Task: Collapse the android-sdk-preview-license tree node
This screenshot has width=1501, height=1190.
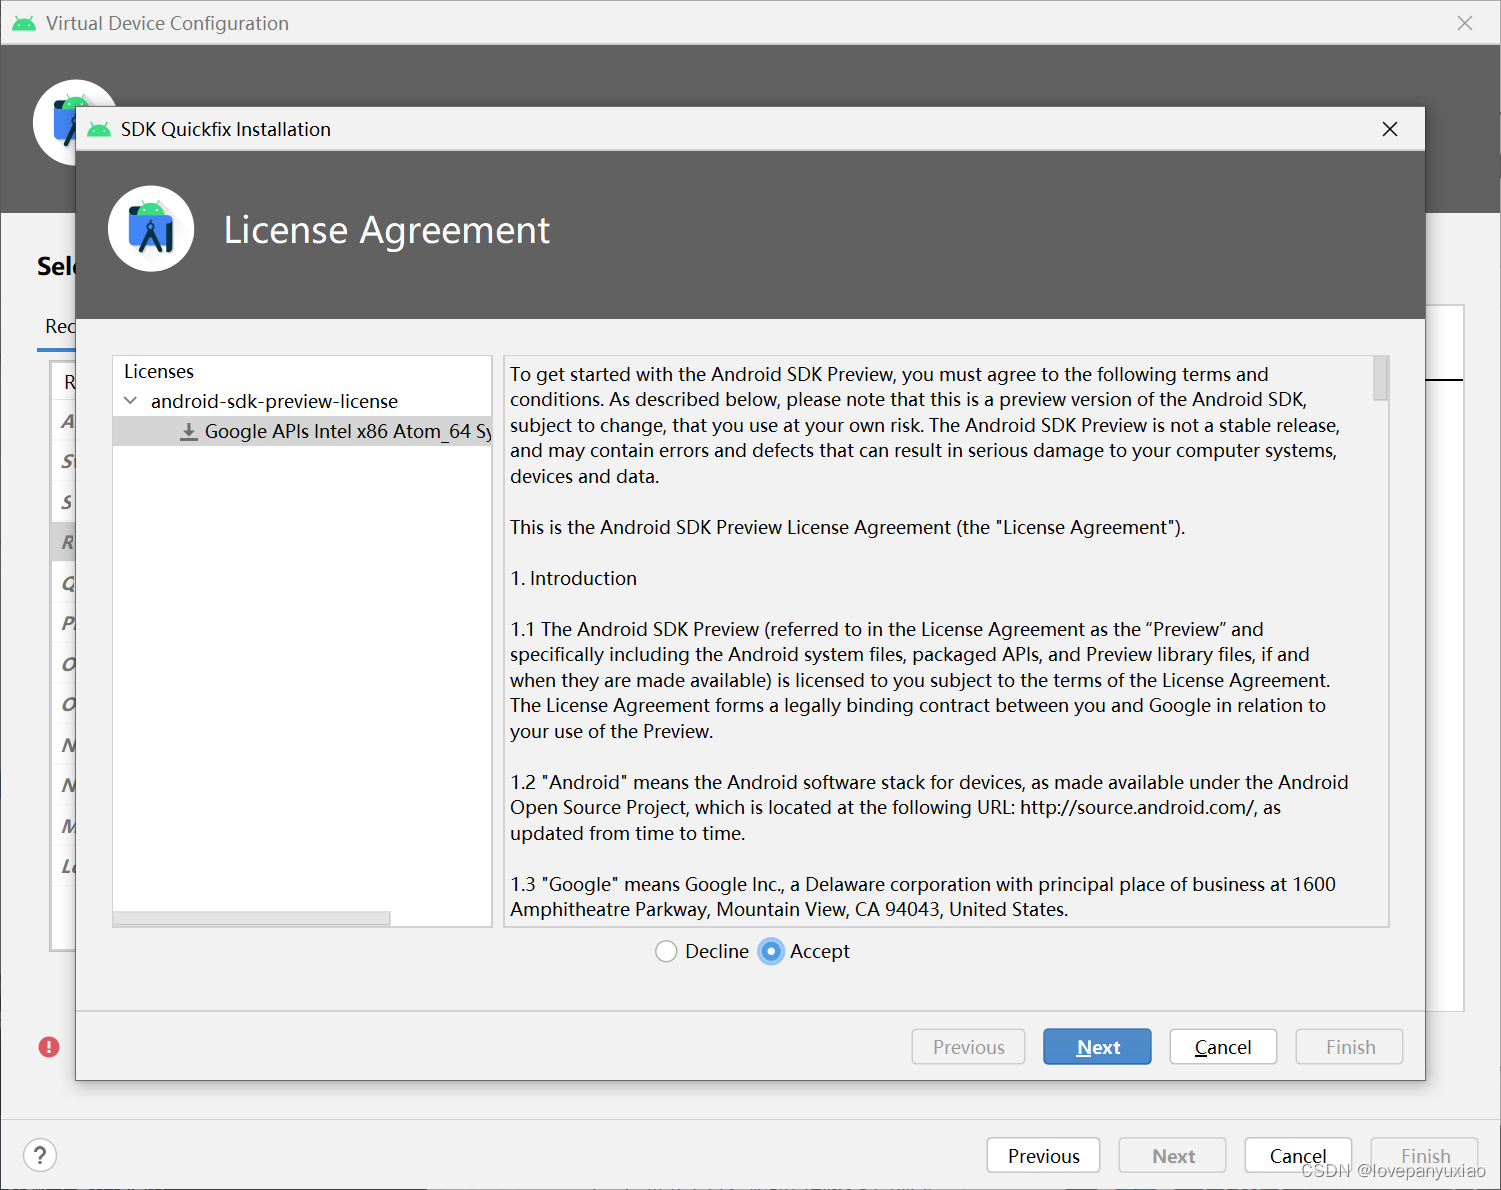Action: tap(130, 401)
